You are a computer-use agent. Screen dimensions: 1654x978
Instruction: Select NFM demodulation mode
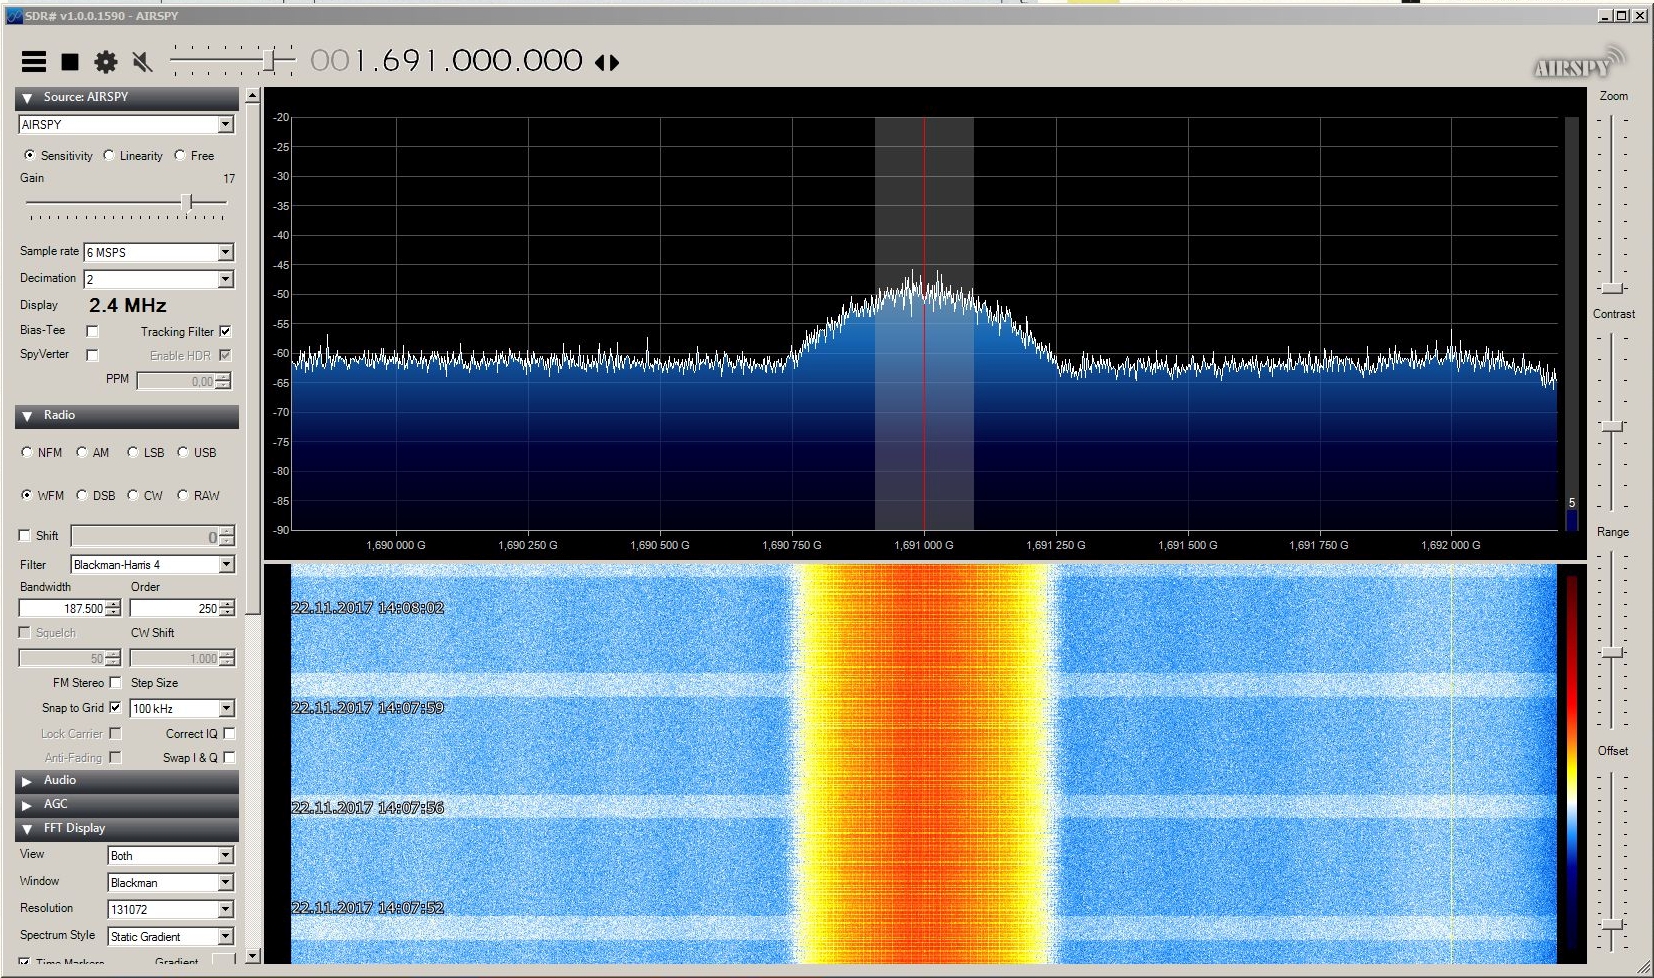[x=27, y=452]
